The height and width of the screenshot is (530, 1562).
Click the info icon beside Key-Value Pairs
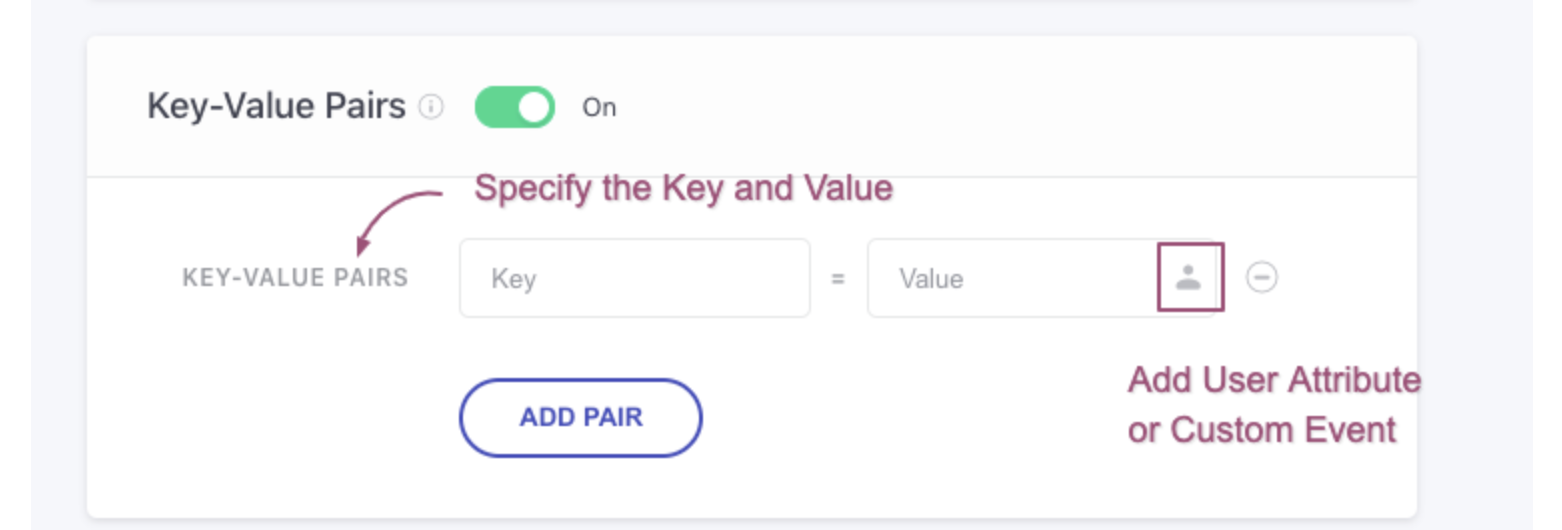tap(431, 107)
